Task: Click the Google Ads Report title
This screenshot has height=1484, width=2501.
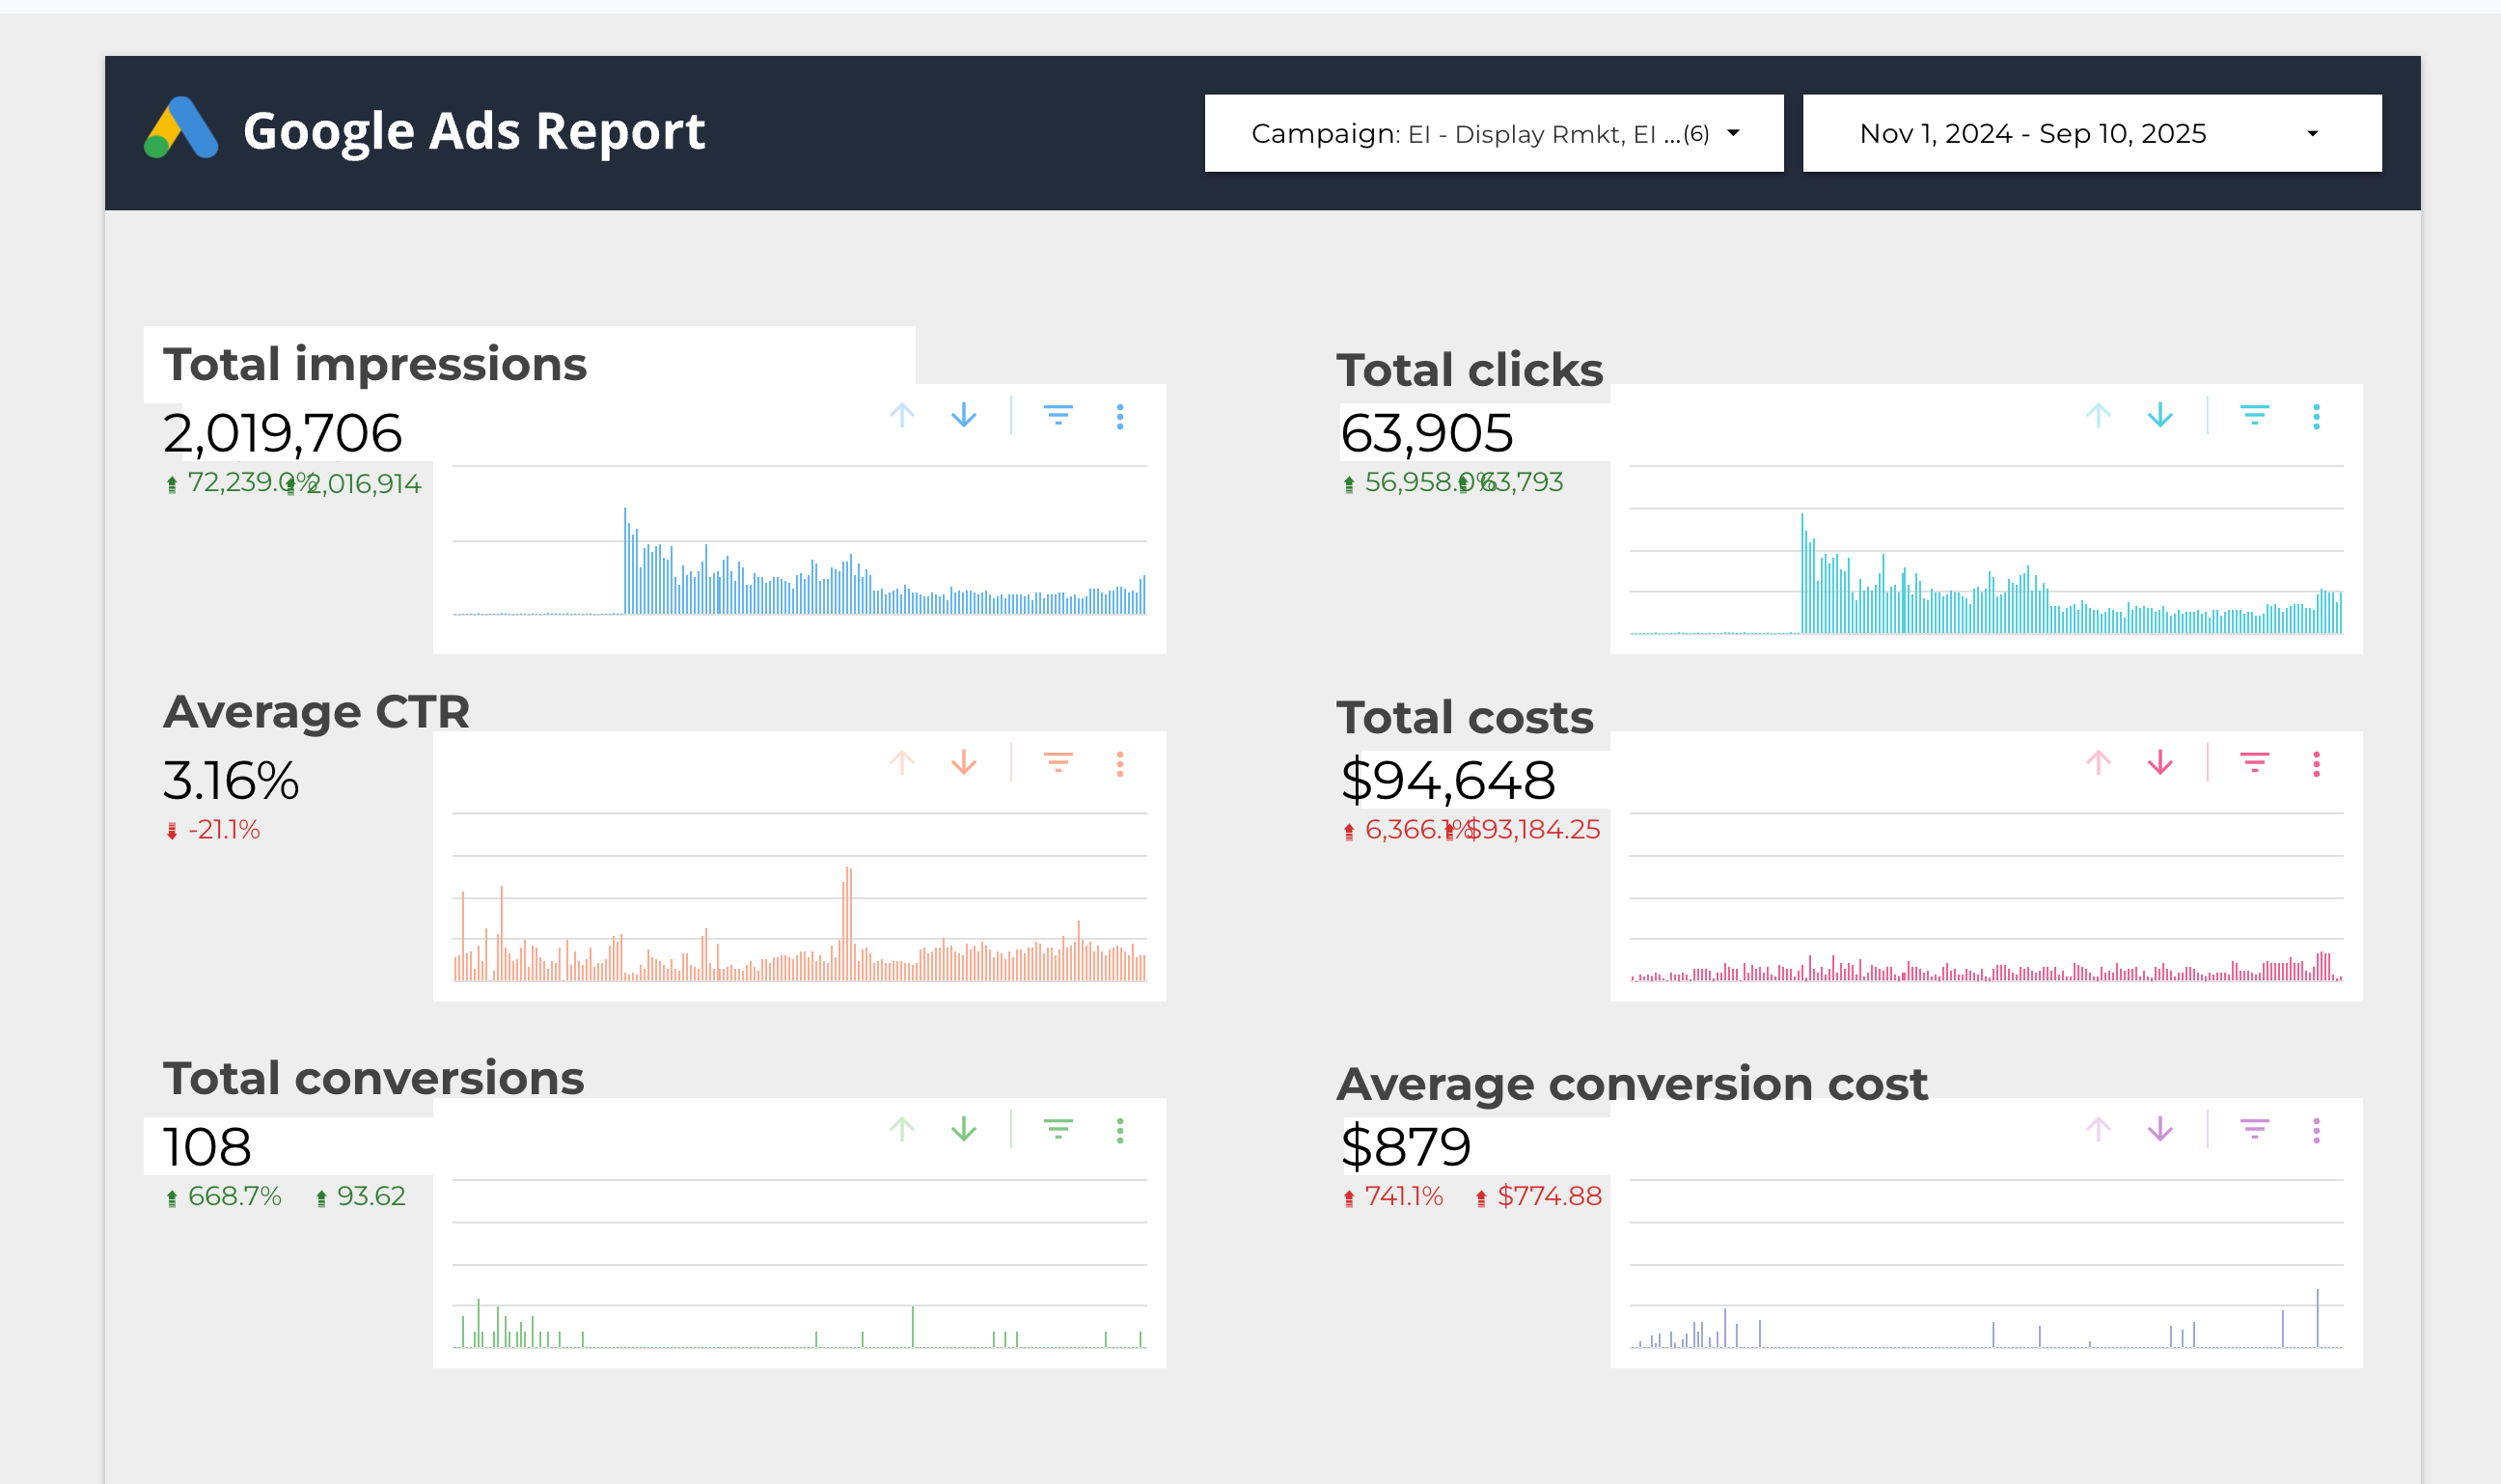Action: click(x=474, y=131)
